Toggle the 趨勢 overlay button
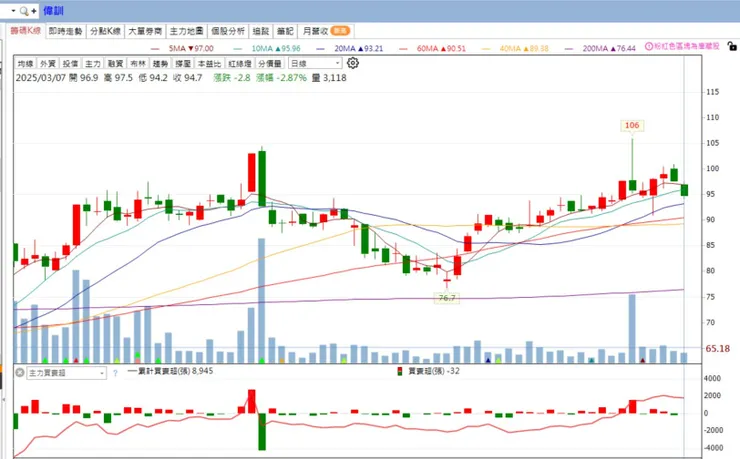 click(160, 63)
